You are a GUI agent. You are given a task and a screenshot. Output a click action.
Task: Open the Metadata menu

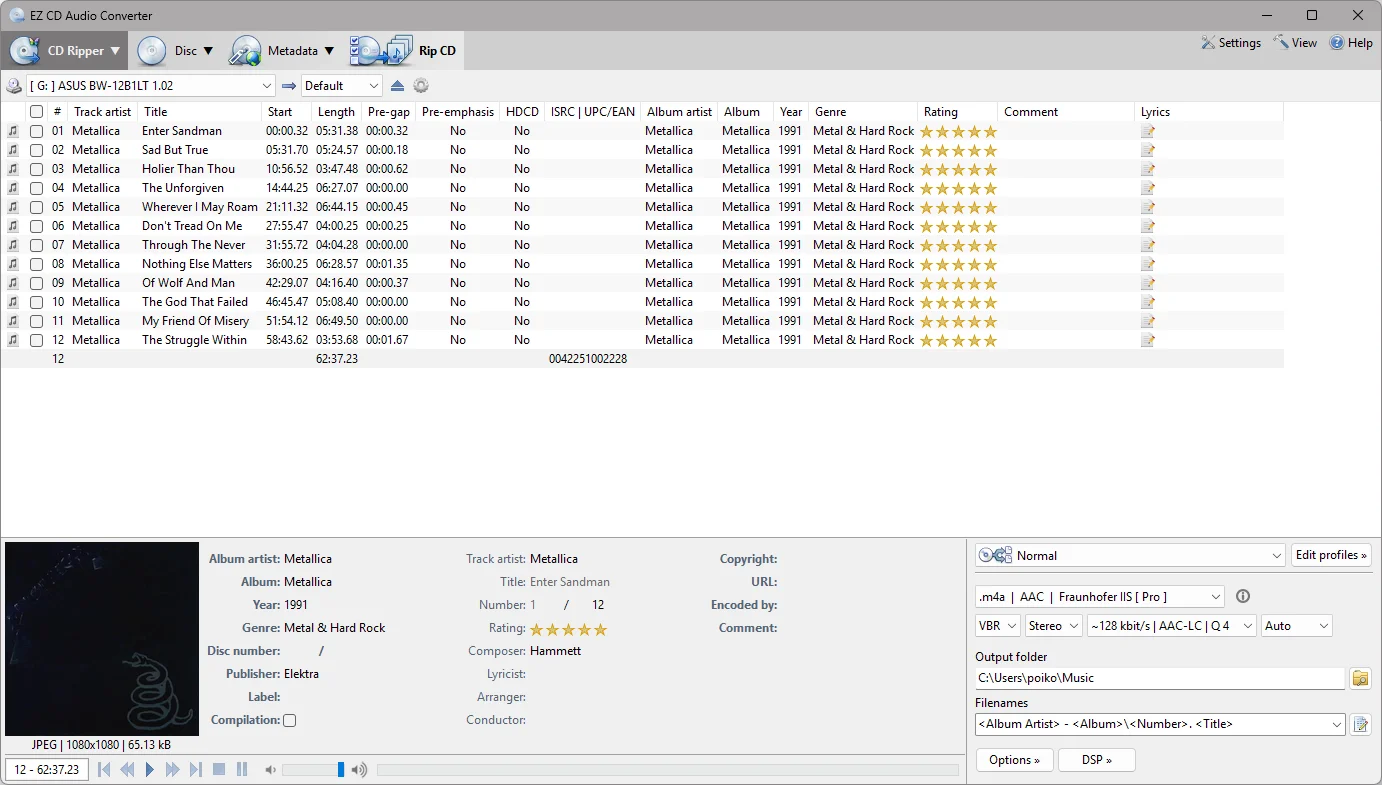click(x=282, y=50)
